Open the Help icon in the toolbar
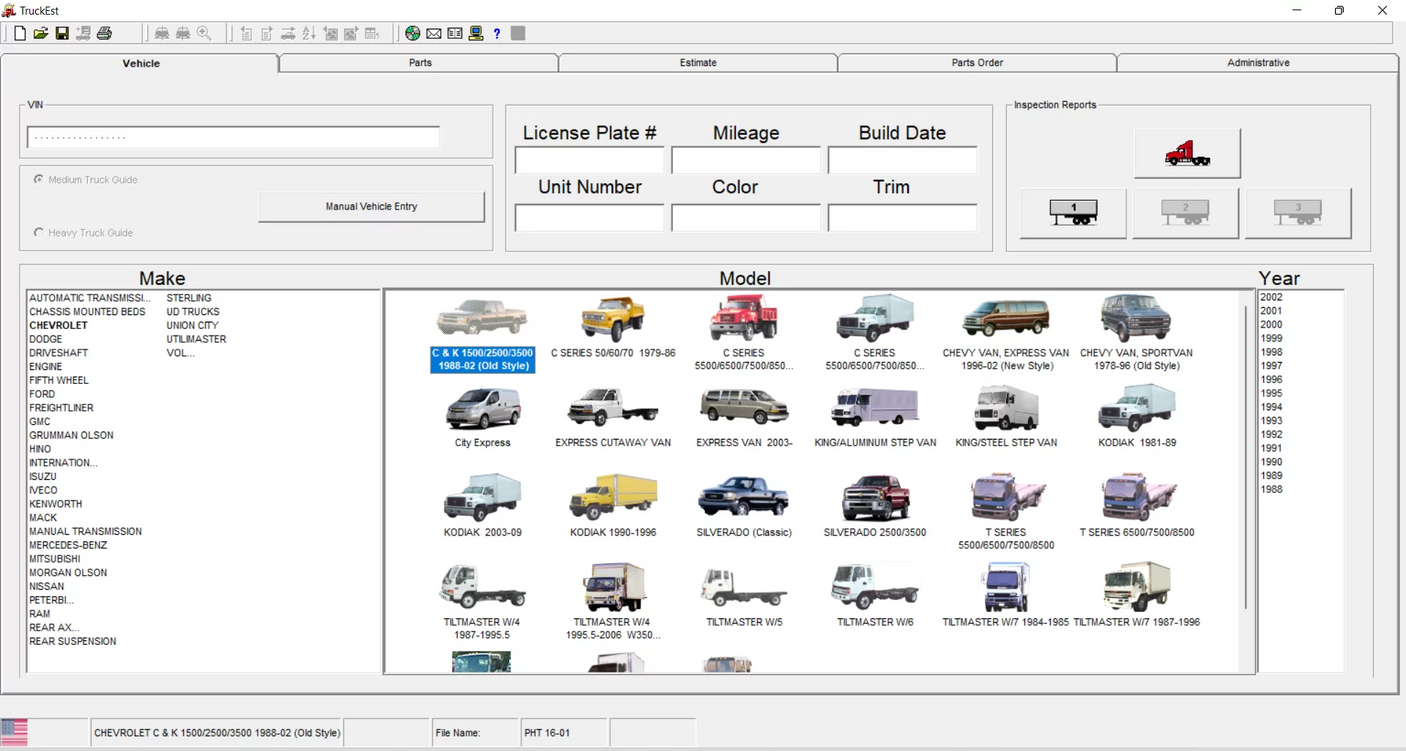Screen dimensions: 1406x751 pyautogui.click(x=496, y=33)
